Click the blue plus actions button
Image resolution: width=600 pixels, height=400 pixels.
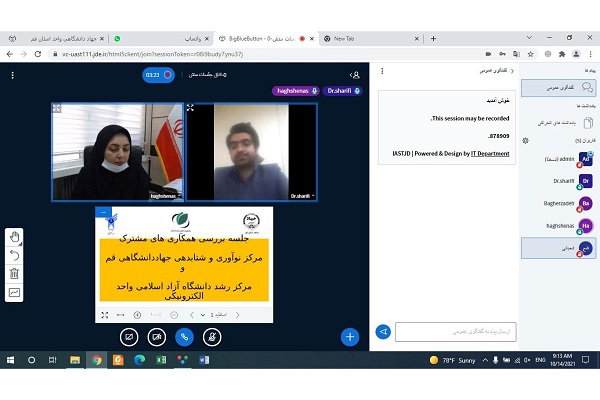349,337
